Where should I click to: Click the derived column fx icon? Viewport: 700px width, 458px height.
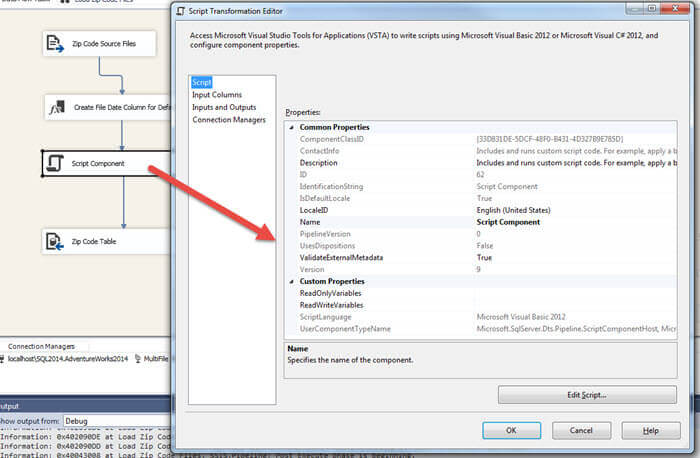57,107
